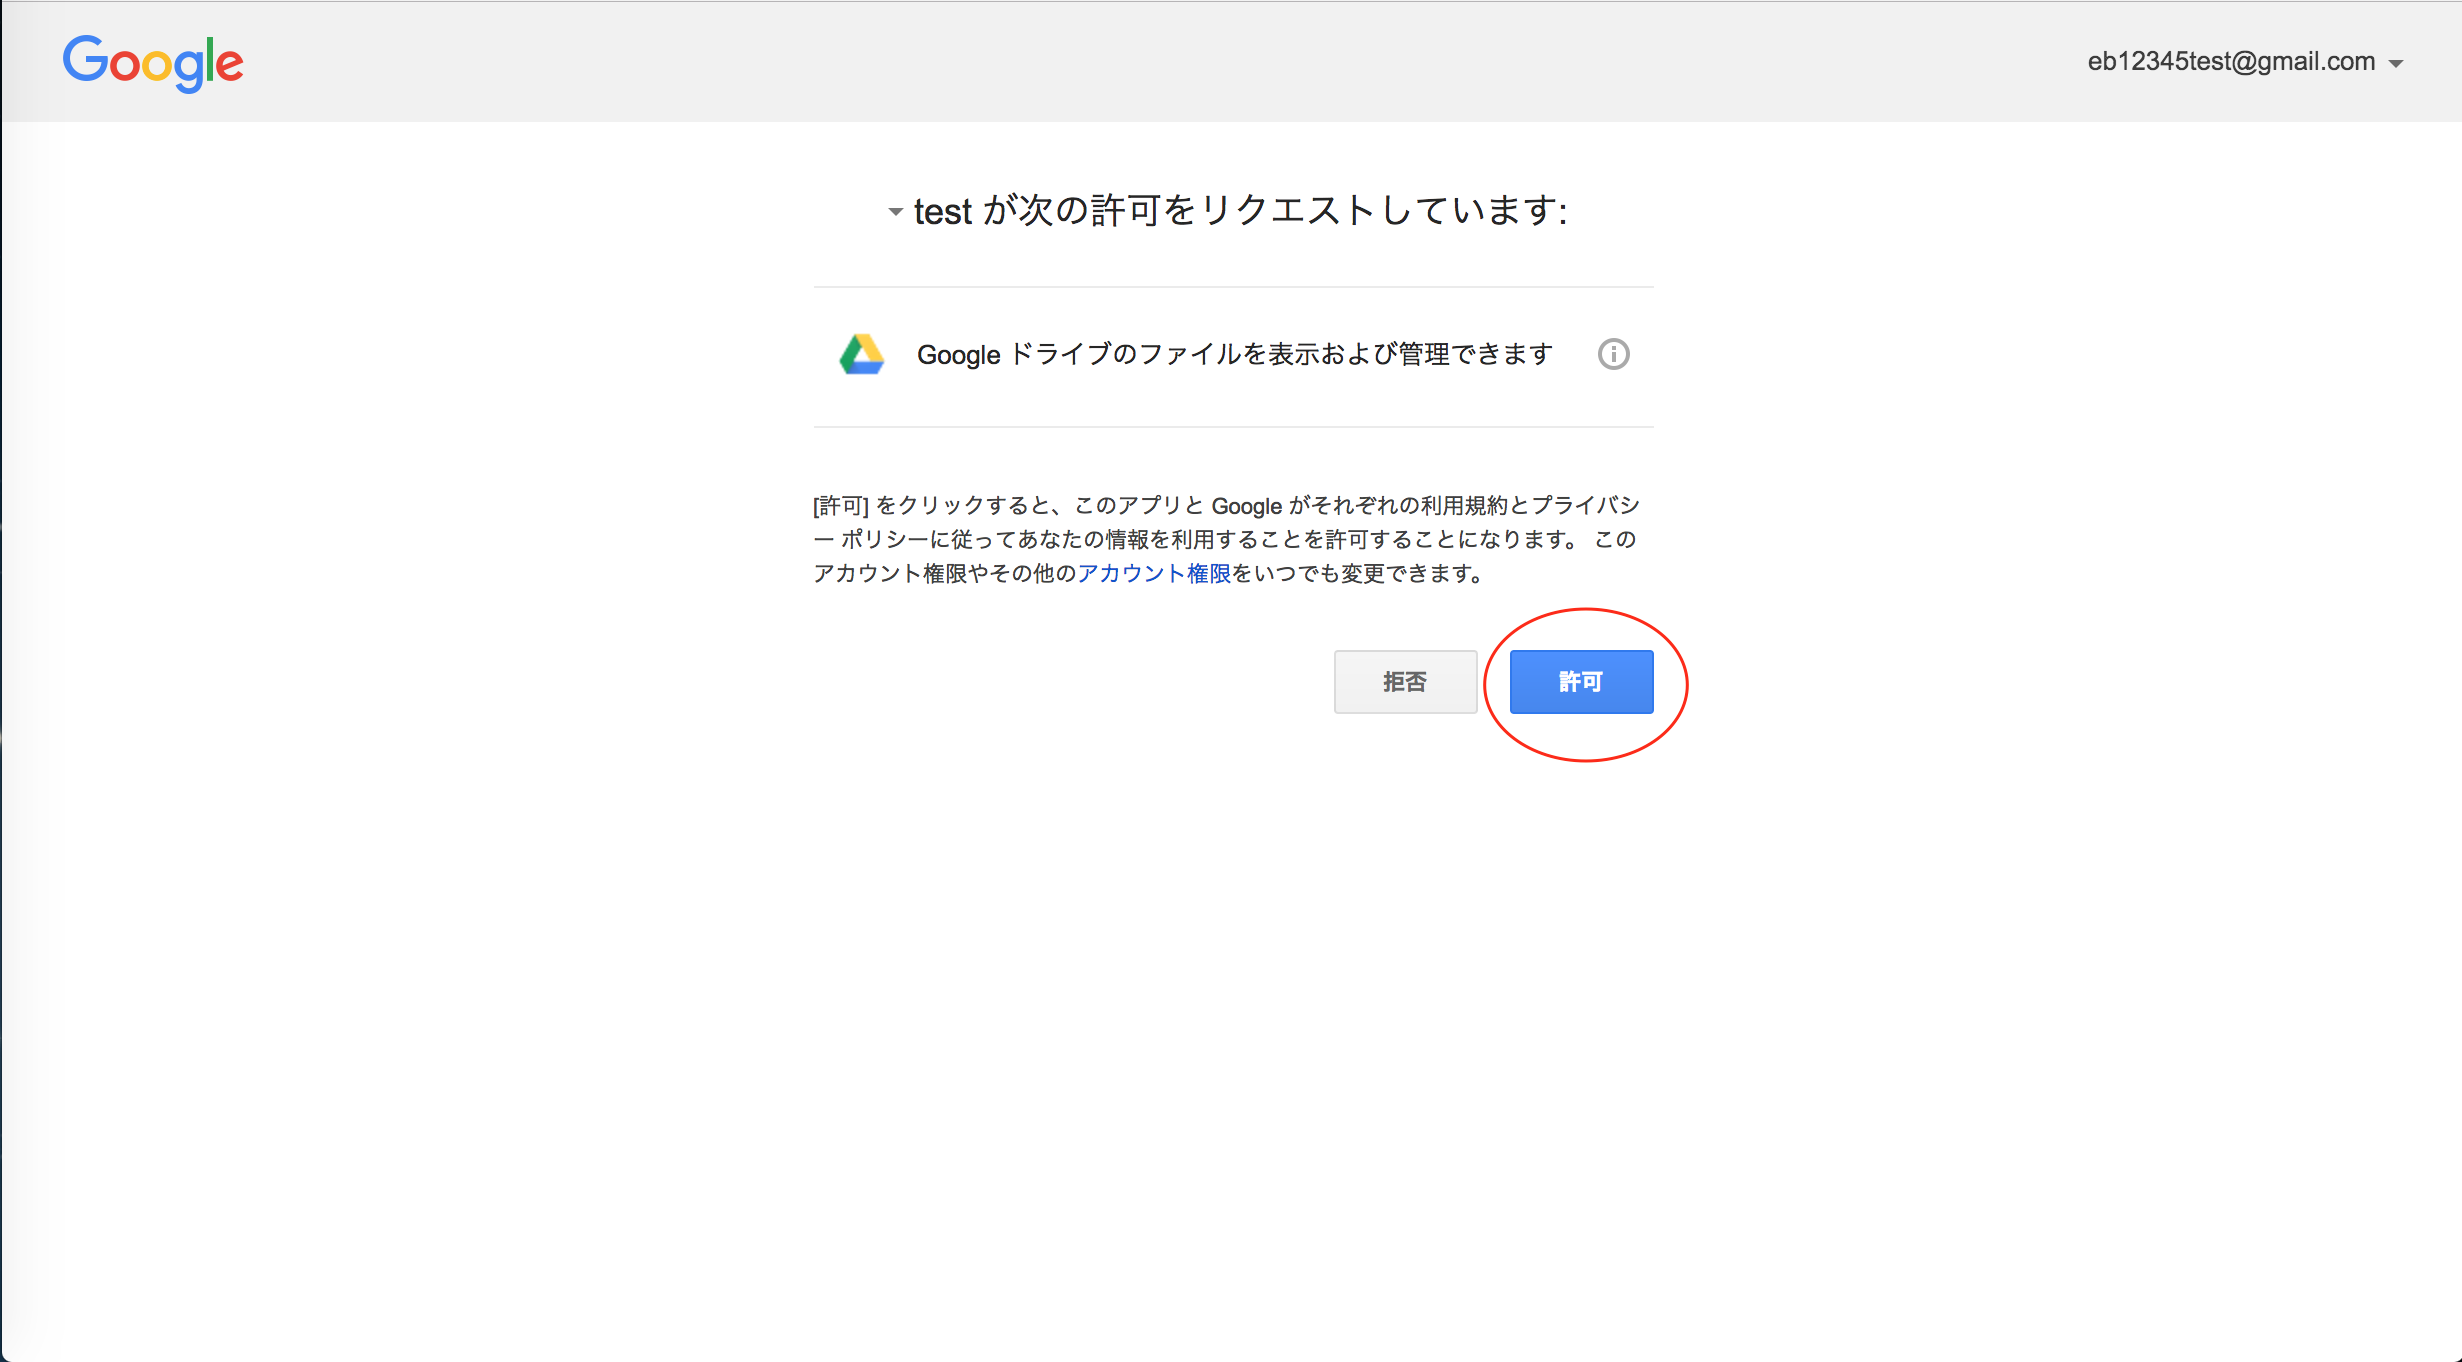Click the info icon beside the Drive permission
The image size is (2462, 1362).
click(1614, 354)
